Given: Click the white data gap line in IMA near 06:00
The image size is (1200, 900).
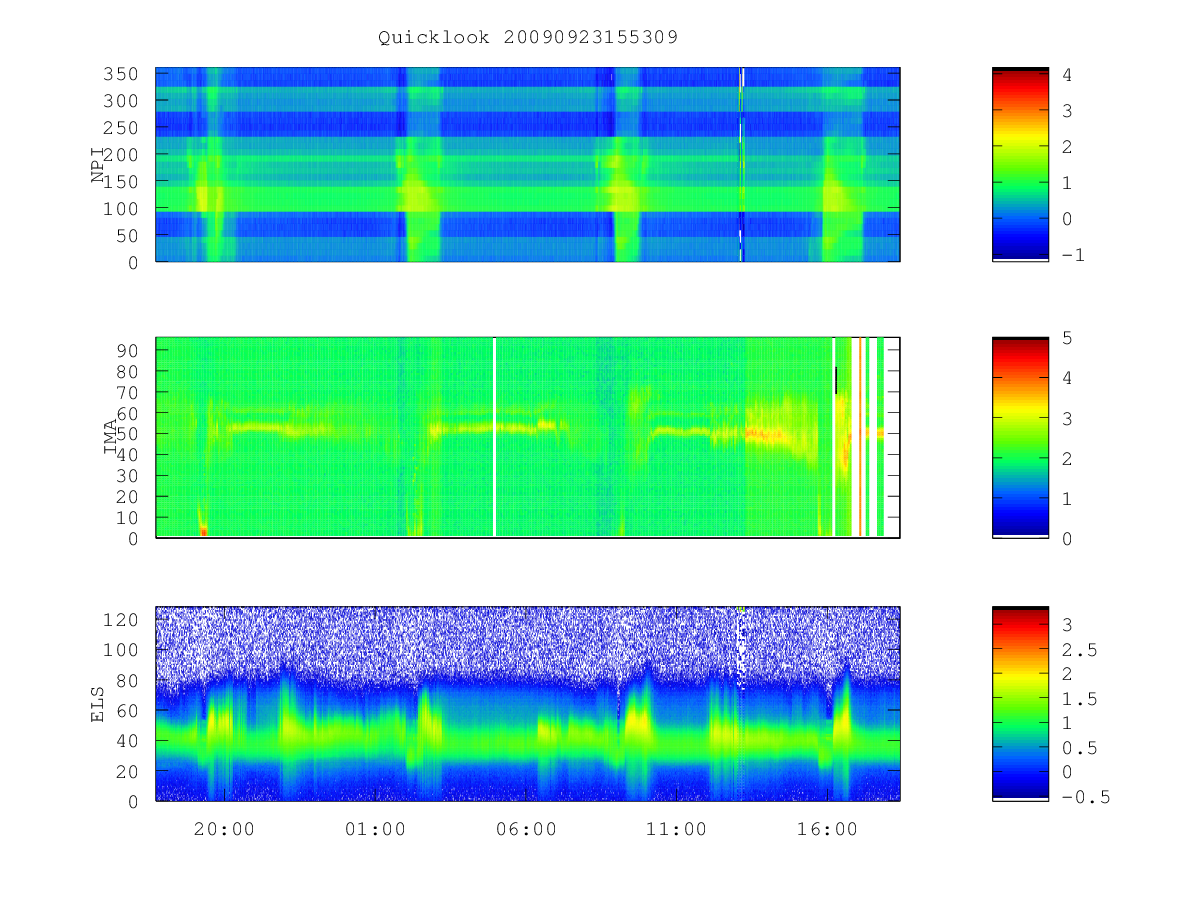Looking at the screenshot, I should 495,437.
